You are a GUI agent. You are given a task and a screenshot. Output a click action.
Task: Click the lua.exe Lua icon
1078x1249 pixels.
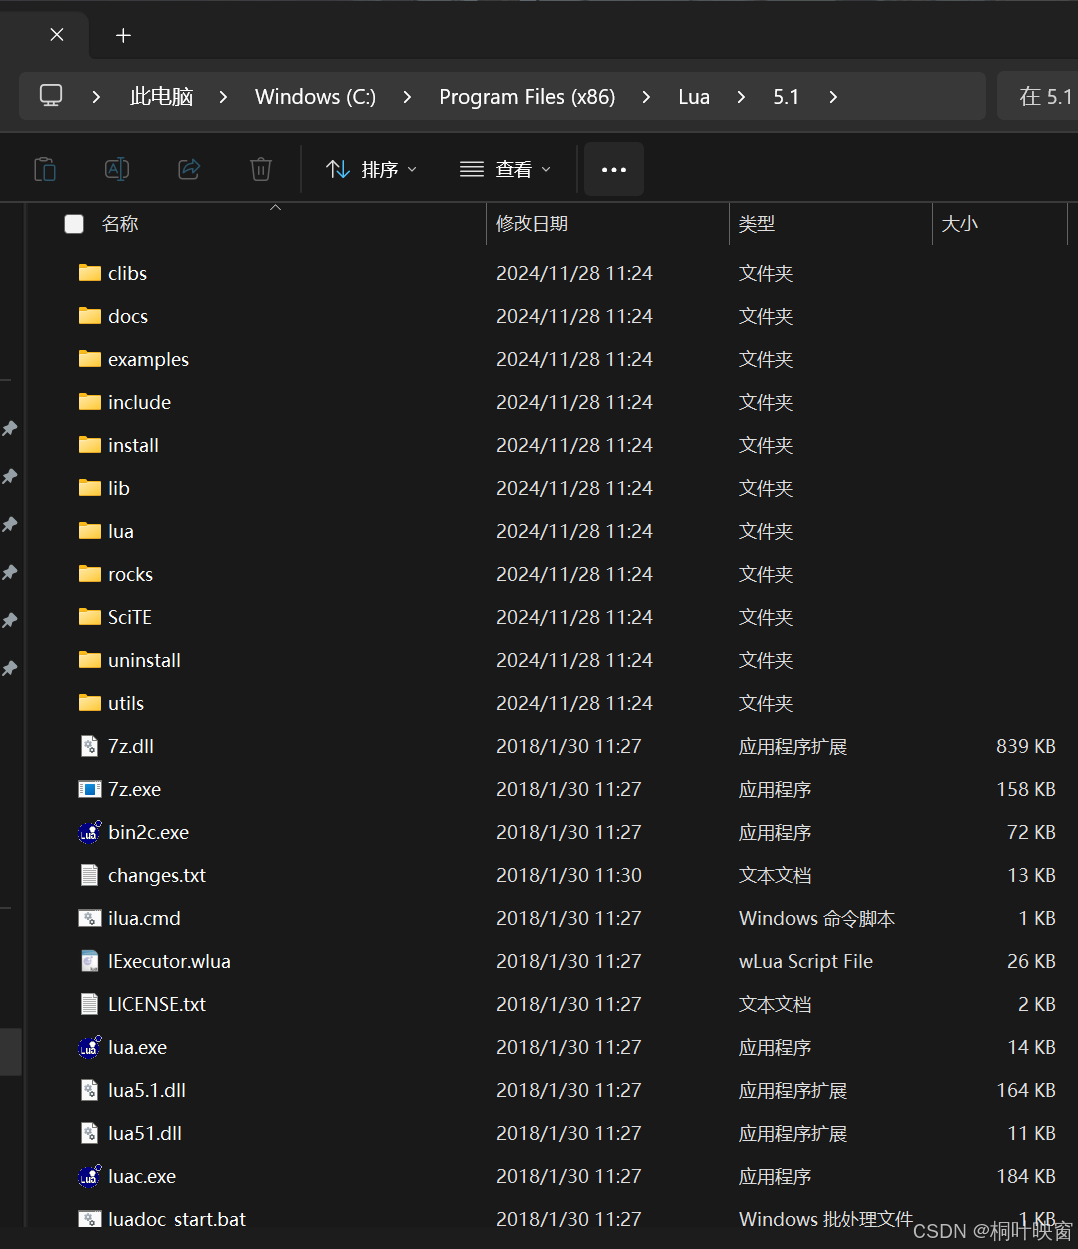[90, 1047]
